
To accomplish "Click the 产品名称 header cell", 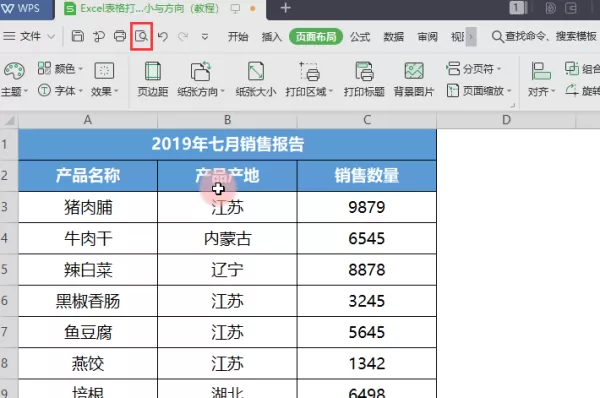I will [x=88, y=176].
